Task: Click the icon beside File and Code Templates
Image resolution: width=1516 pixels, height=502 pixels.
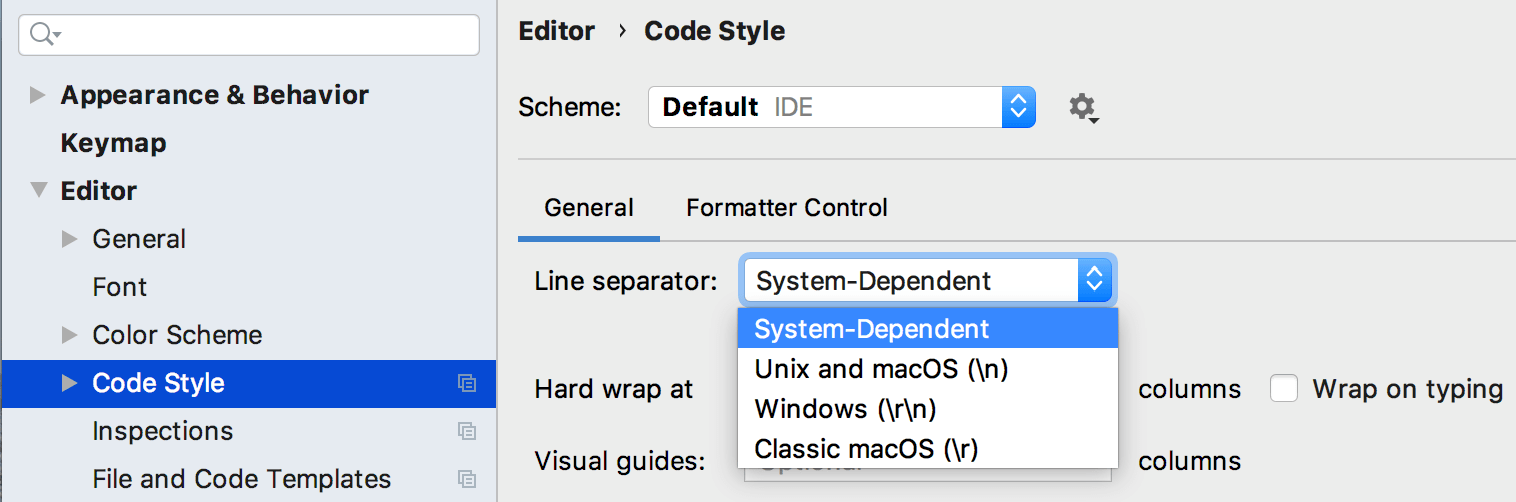Action: (466, 479)
